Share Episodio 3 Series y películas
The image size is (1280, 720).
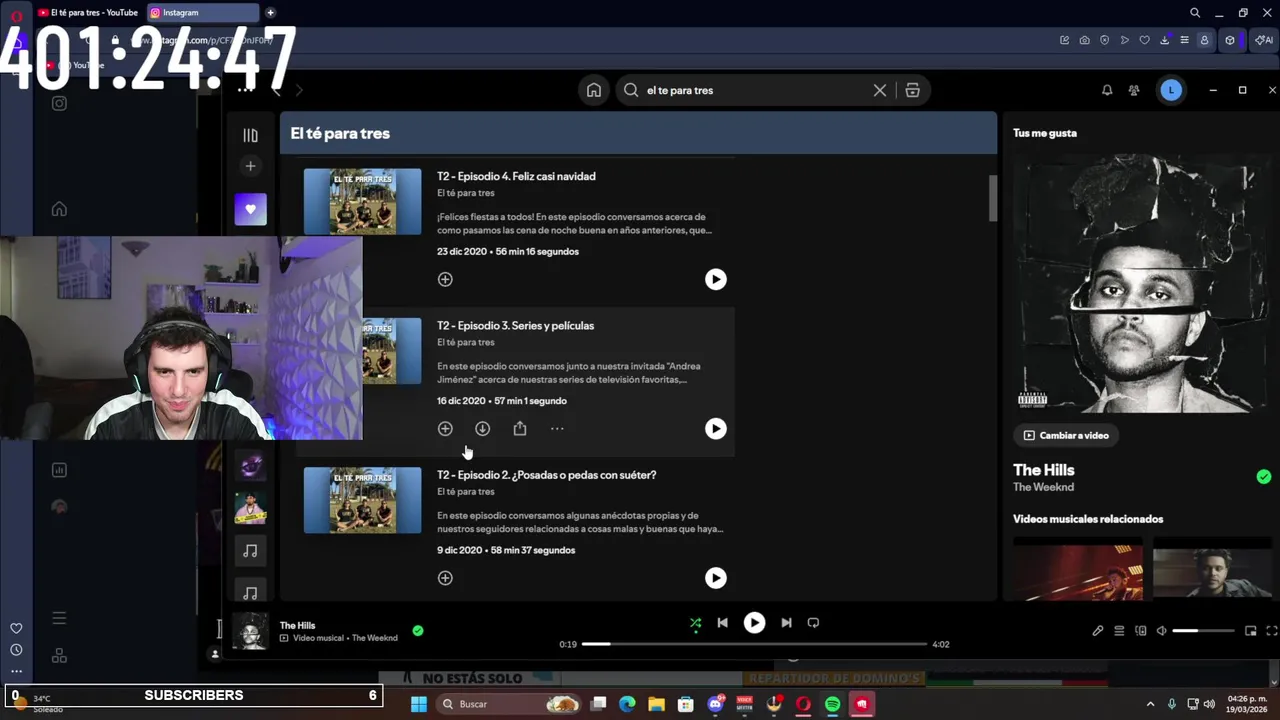pyautogui.click(x=520, y=428)
